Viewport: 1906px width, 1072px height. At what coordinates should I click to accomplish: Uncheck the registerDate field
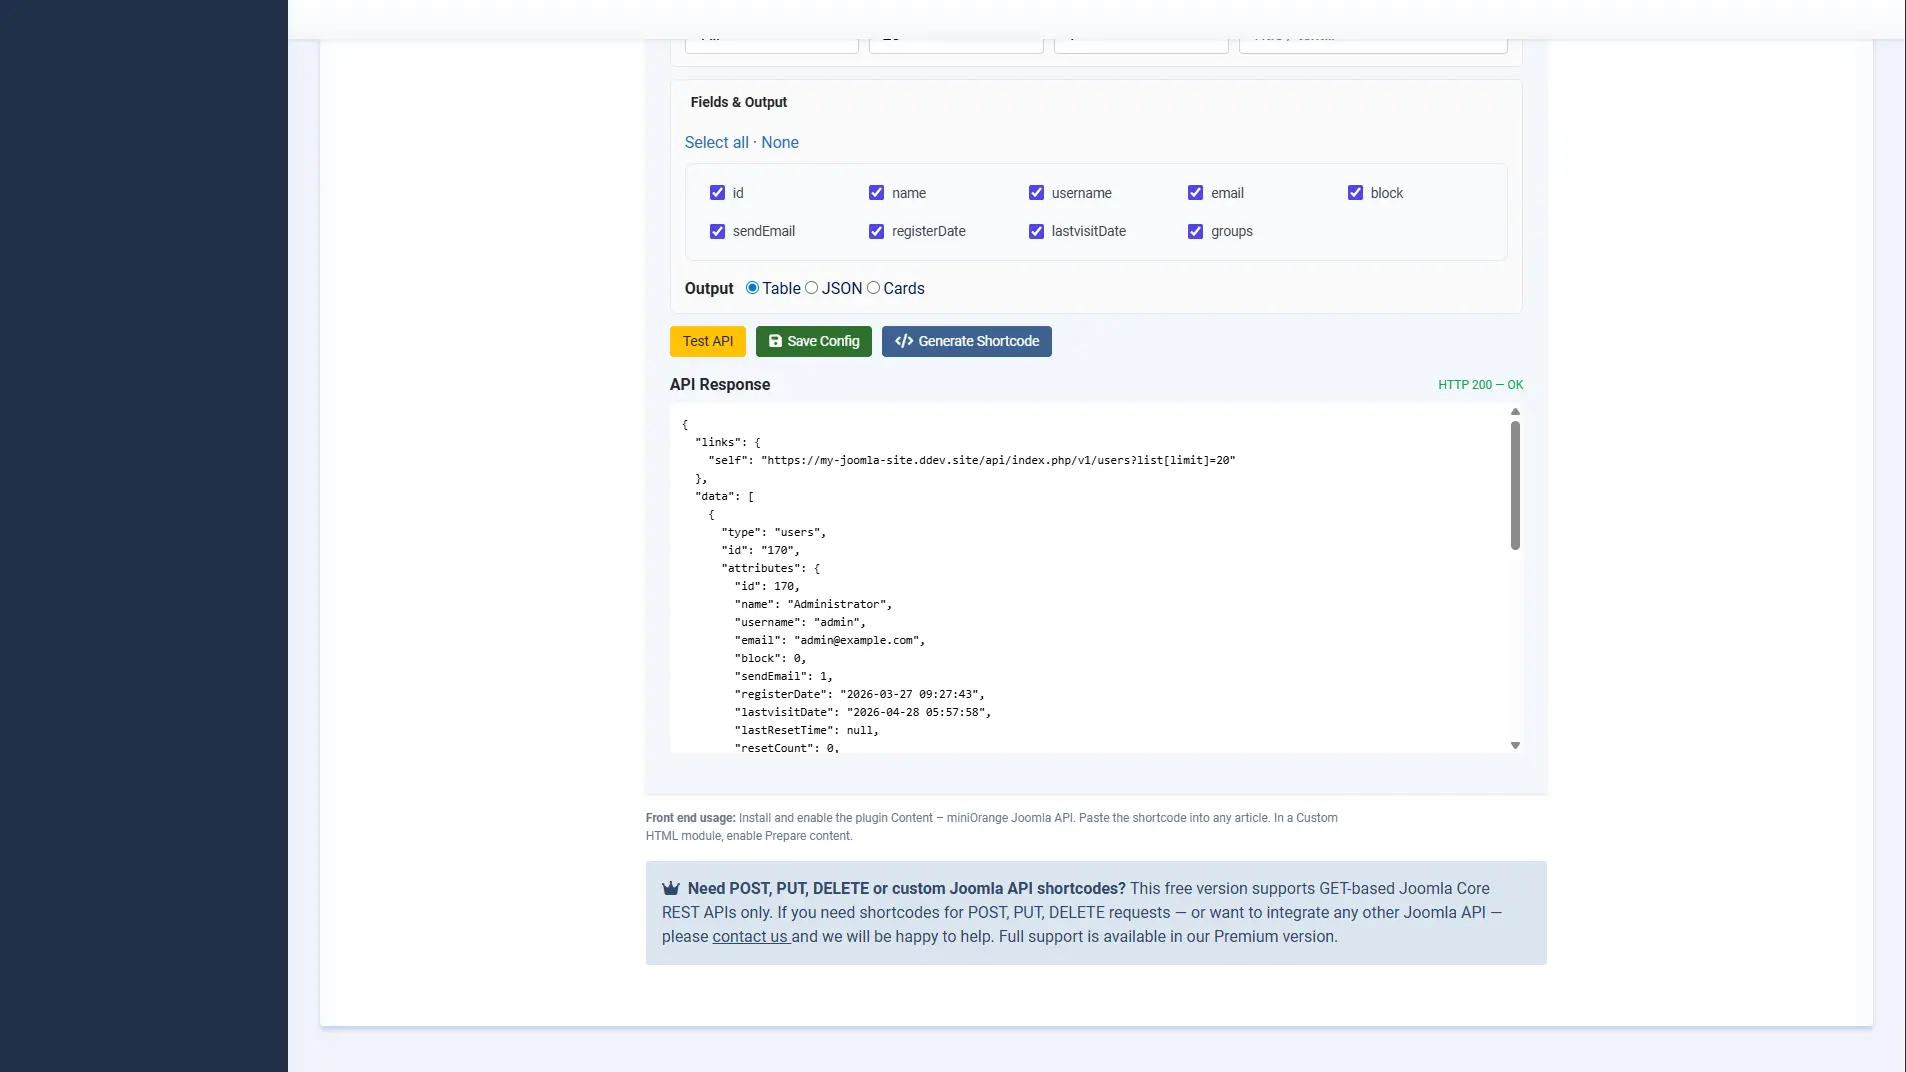click(x=875, y=231)
